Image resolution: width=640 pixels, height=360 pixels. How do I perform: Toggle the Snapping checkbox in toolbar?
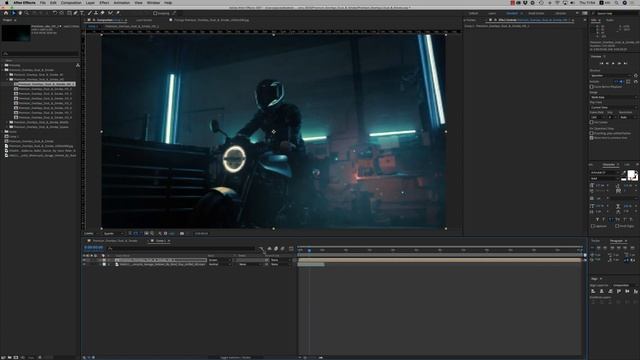[155, 13]
